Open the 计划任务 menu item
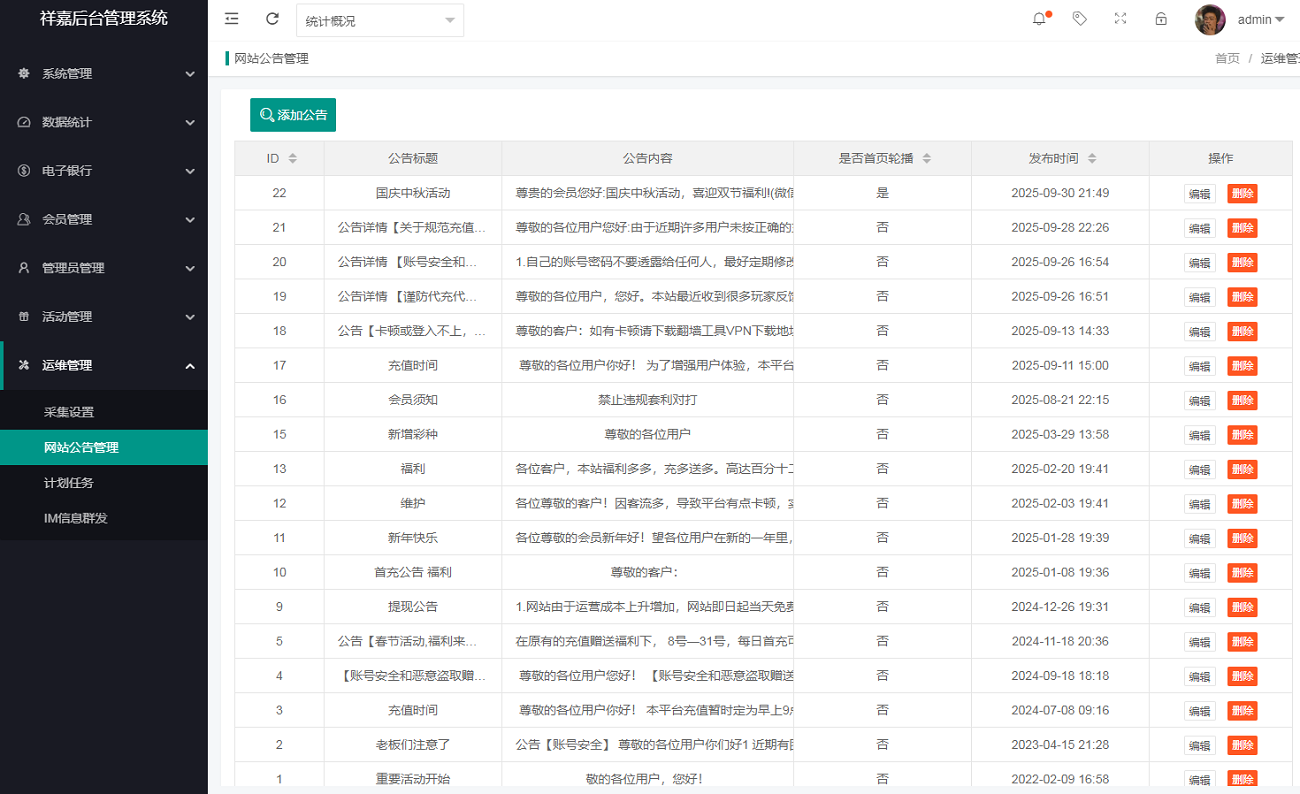The image size is (1300, 794). click(x=69, y=483)
